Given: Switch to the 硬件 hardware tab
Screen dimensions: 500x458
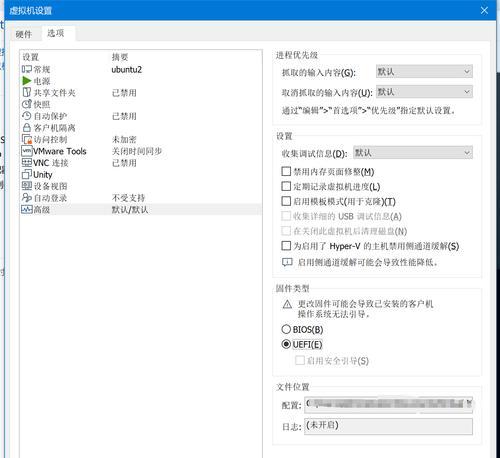Looking at the screenshot, I should [23, 34].
